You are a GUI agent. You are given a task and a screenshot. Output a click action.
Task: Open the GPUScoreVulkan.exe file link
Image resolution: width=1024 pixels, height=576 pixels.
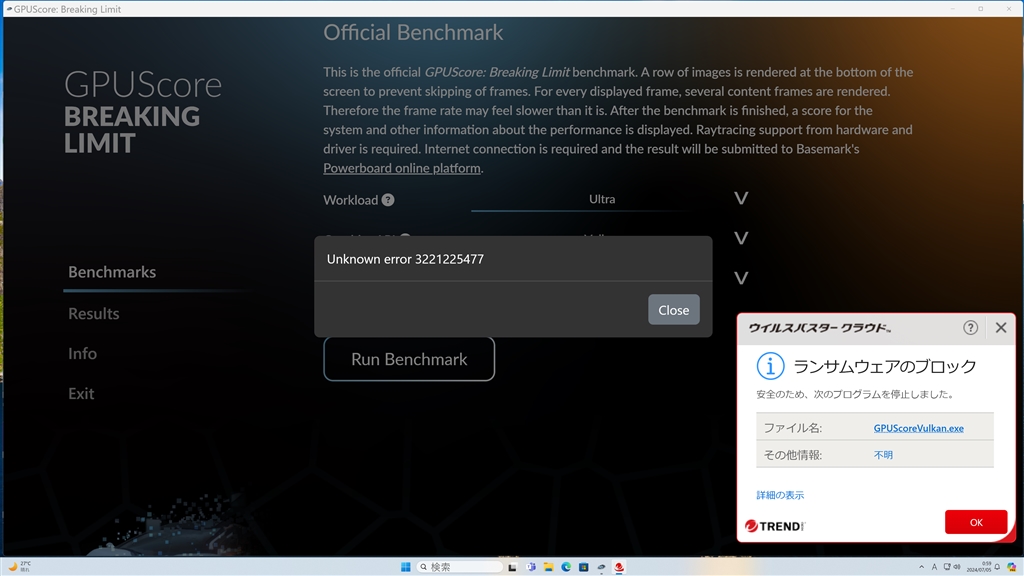pos(918,428)
